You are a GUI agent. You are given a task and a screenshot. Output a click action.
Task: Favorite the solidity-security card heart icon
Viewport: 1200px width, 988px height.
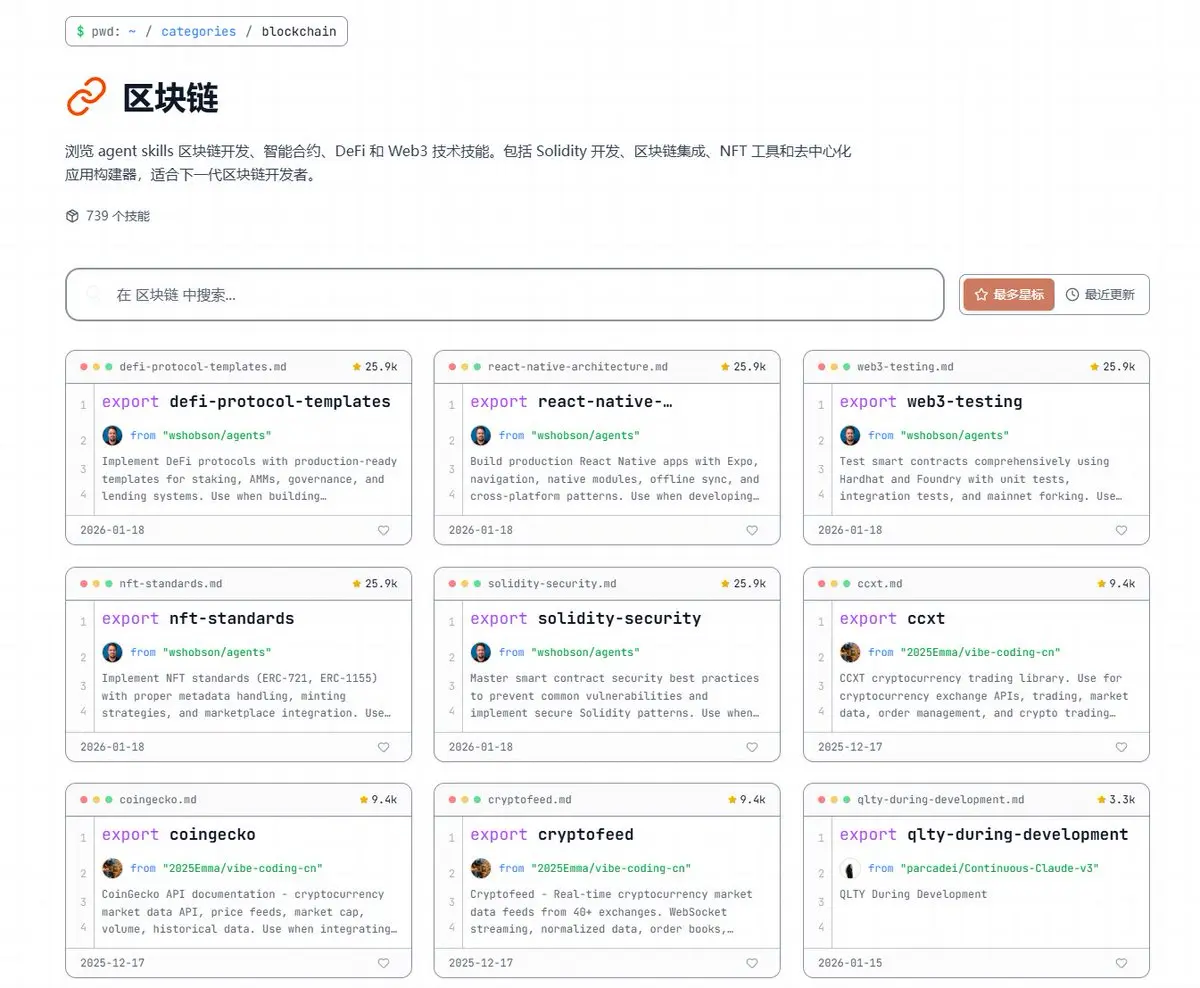[x=752, y=747]
